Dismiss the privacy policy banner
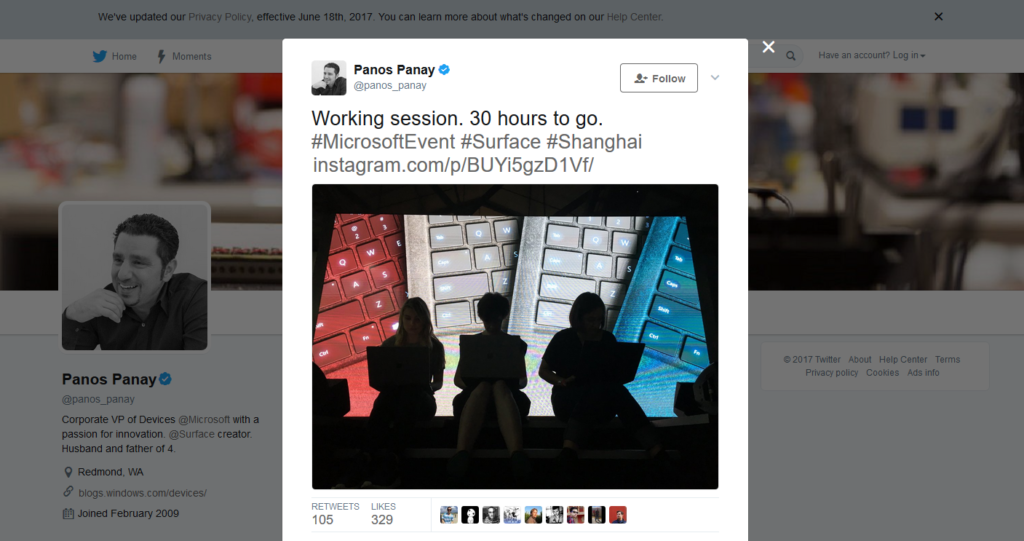This screenshot has width=1024, height=541. click(938, 16)
